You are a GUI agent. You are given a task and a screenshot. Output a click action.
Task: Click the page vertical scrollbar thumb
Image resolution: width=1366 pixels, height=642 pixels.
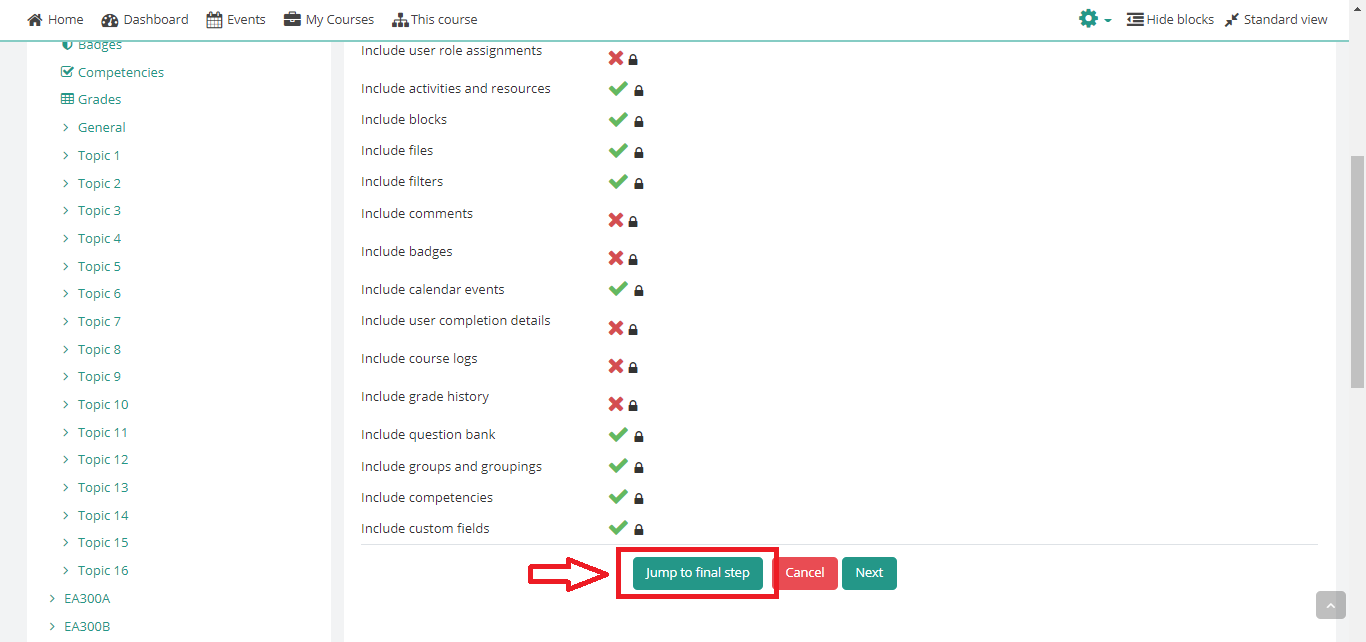pyautogui.click(x=1357, y=271)
